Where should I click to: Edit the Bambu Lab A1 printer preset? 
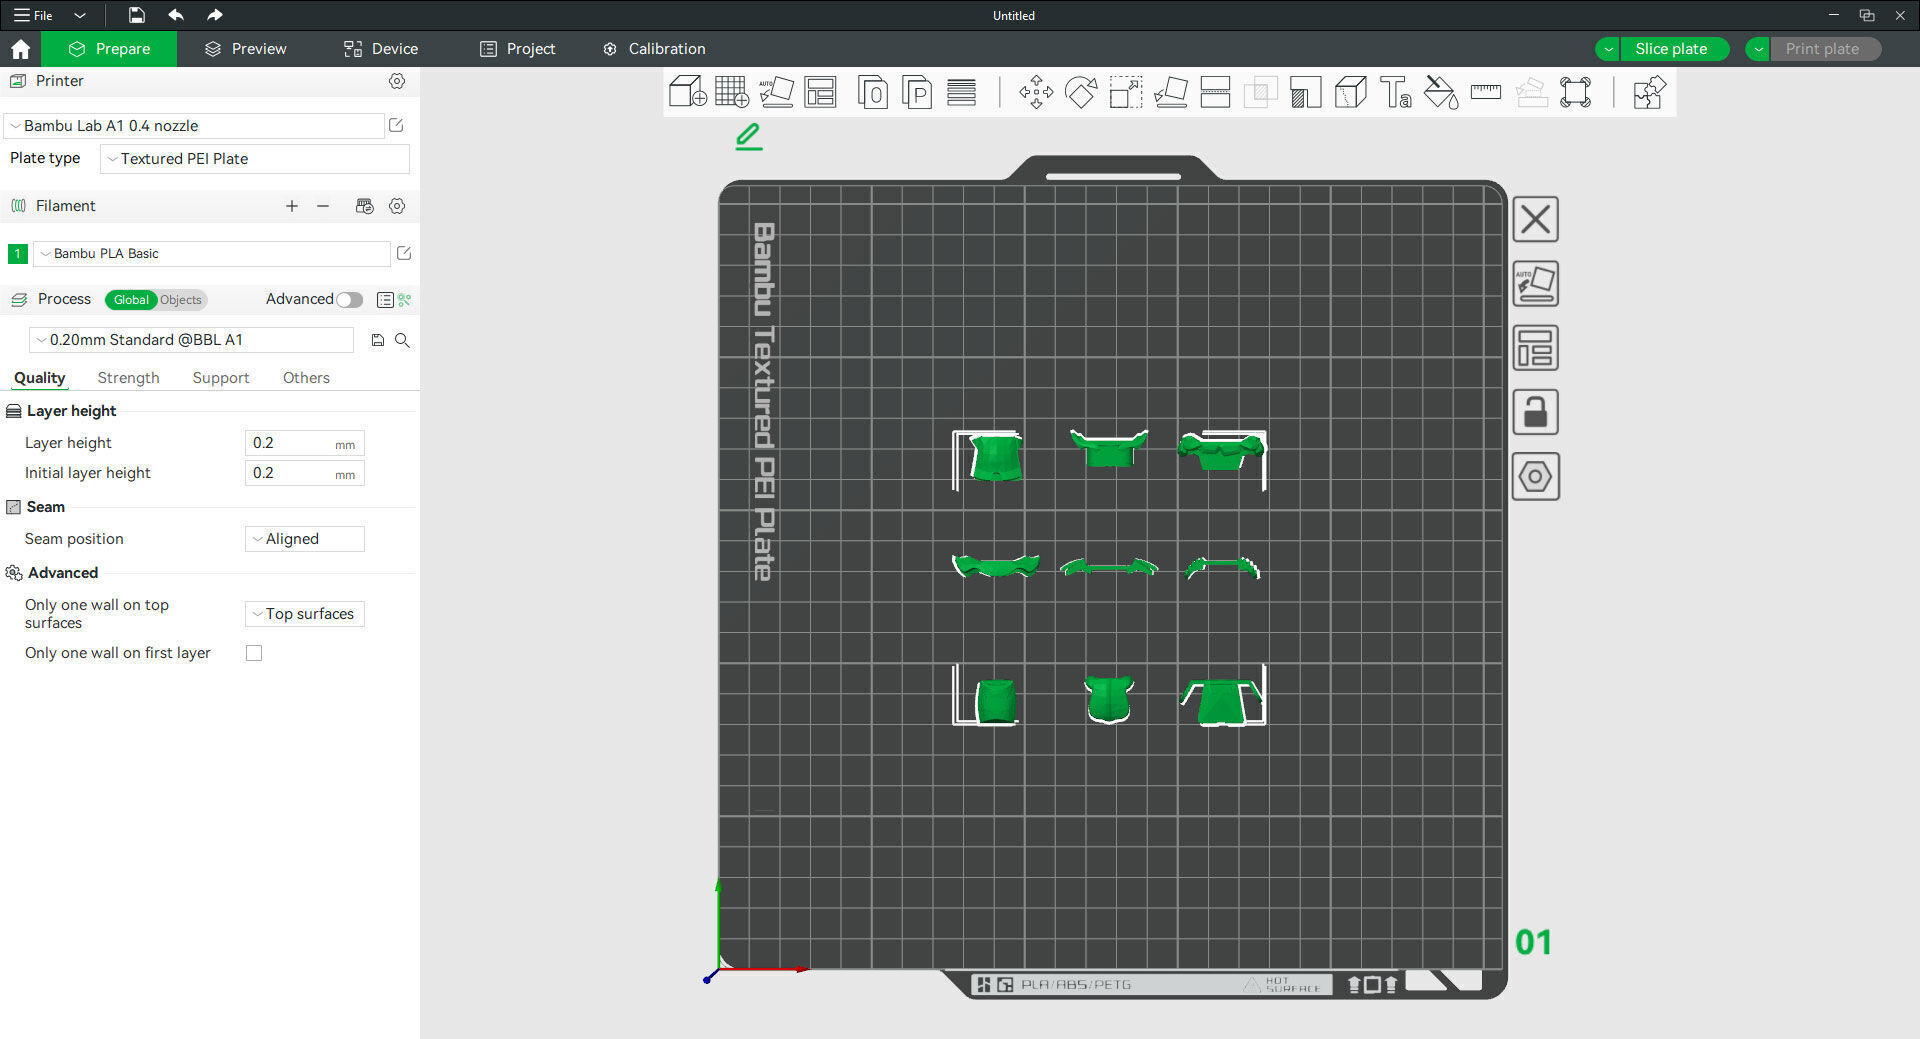tap(396, 125)
